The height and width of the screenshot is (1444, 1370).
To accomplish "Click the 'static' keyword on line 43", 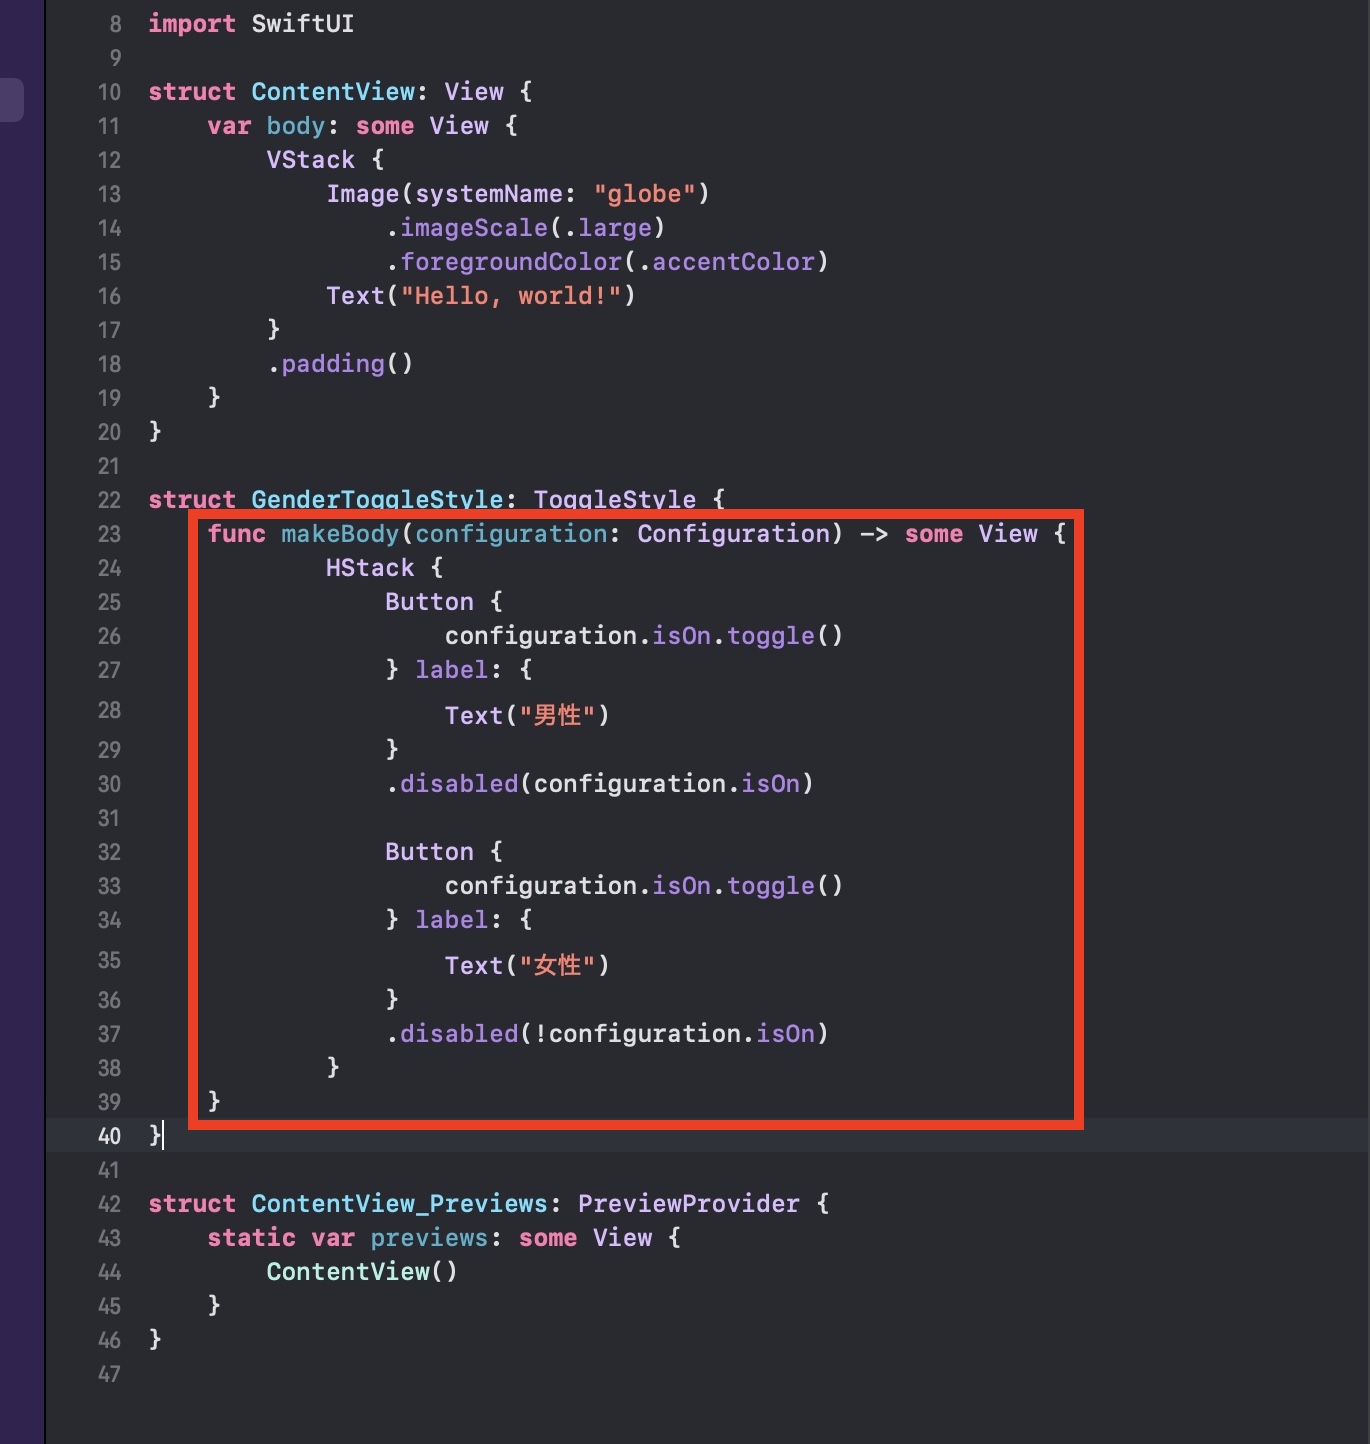I will click(x=252, y=1238).
